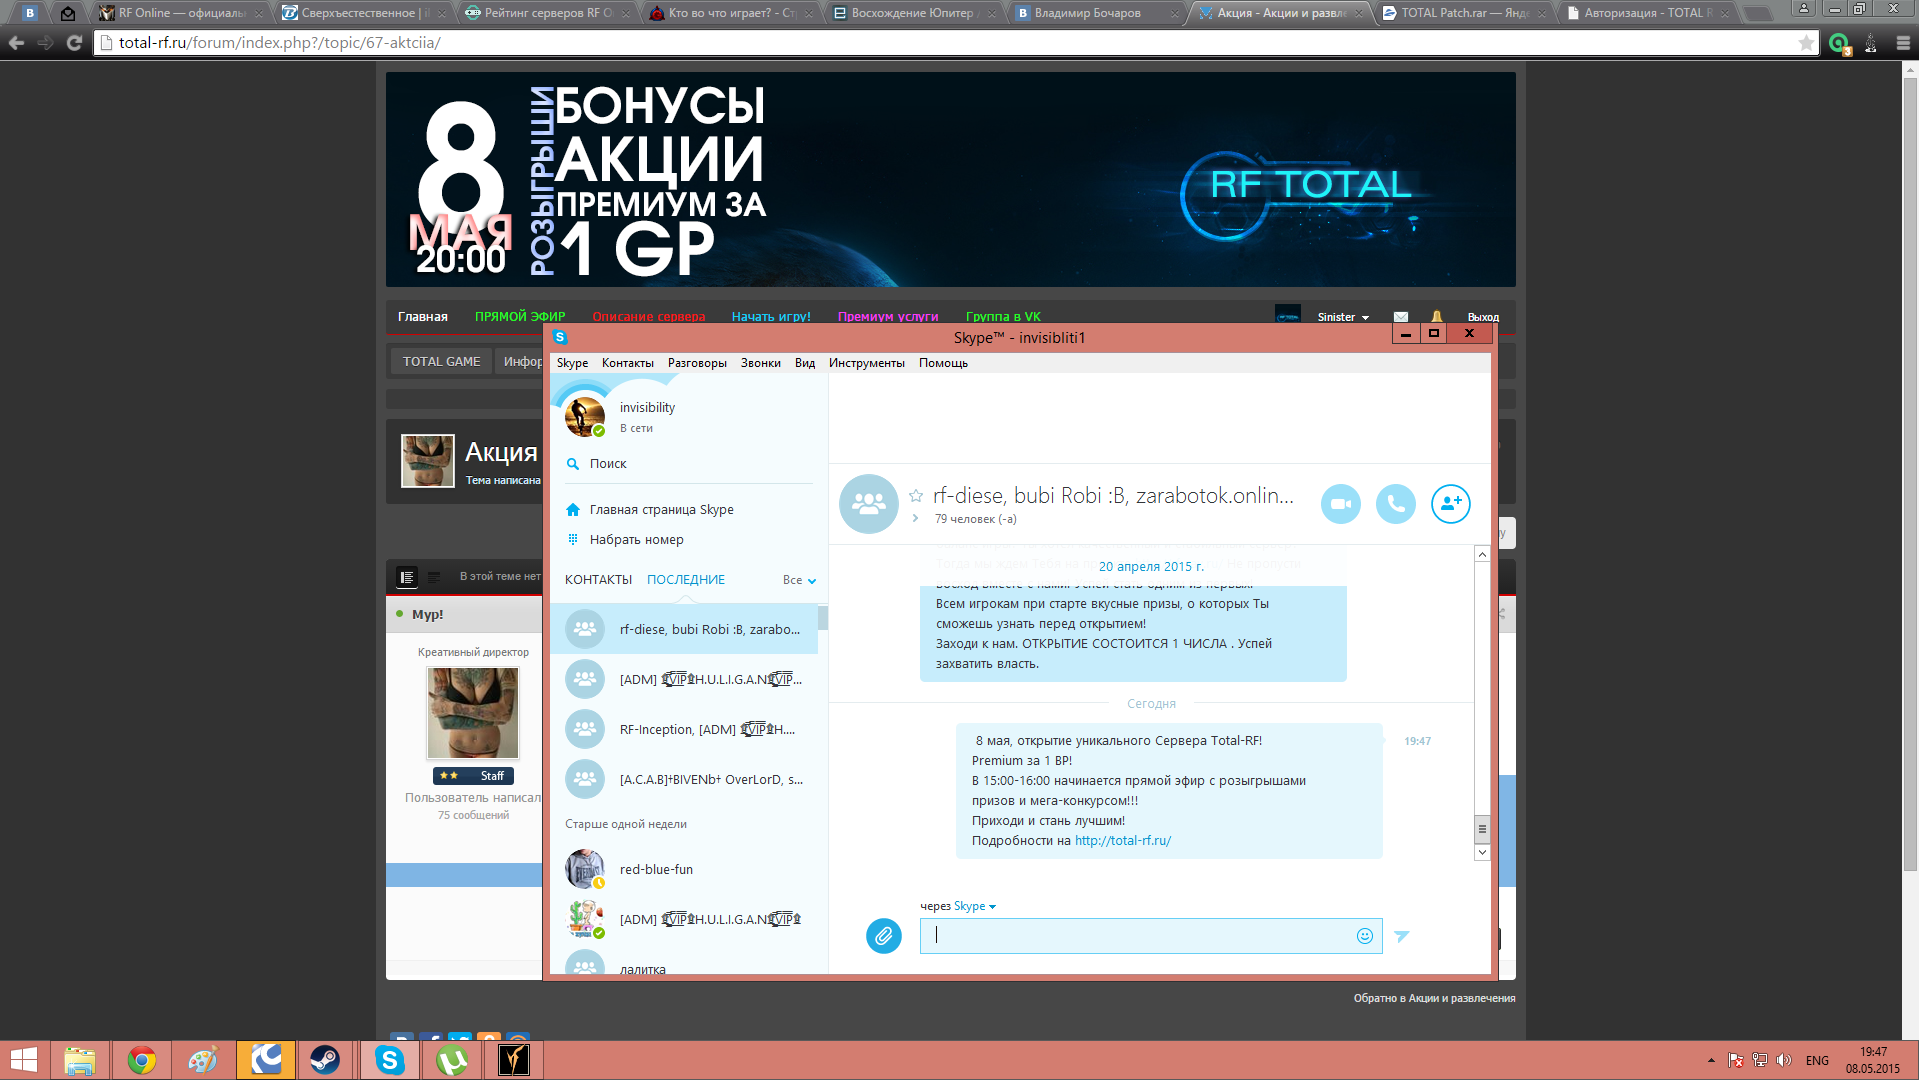Image resolution: width=1919 pixels, height=1080 pixels.
Task: Reload the current browser page
Action: pos(74,43)
